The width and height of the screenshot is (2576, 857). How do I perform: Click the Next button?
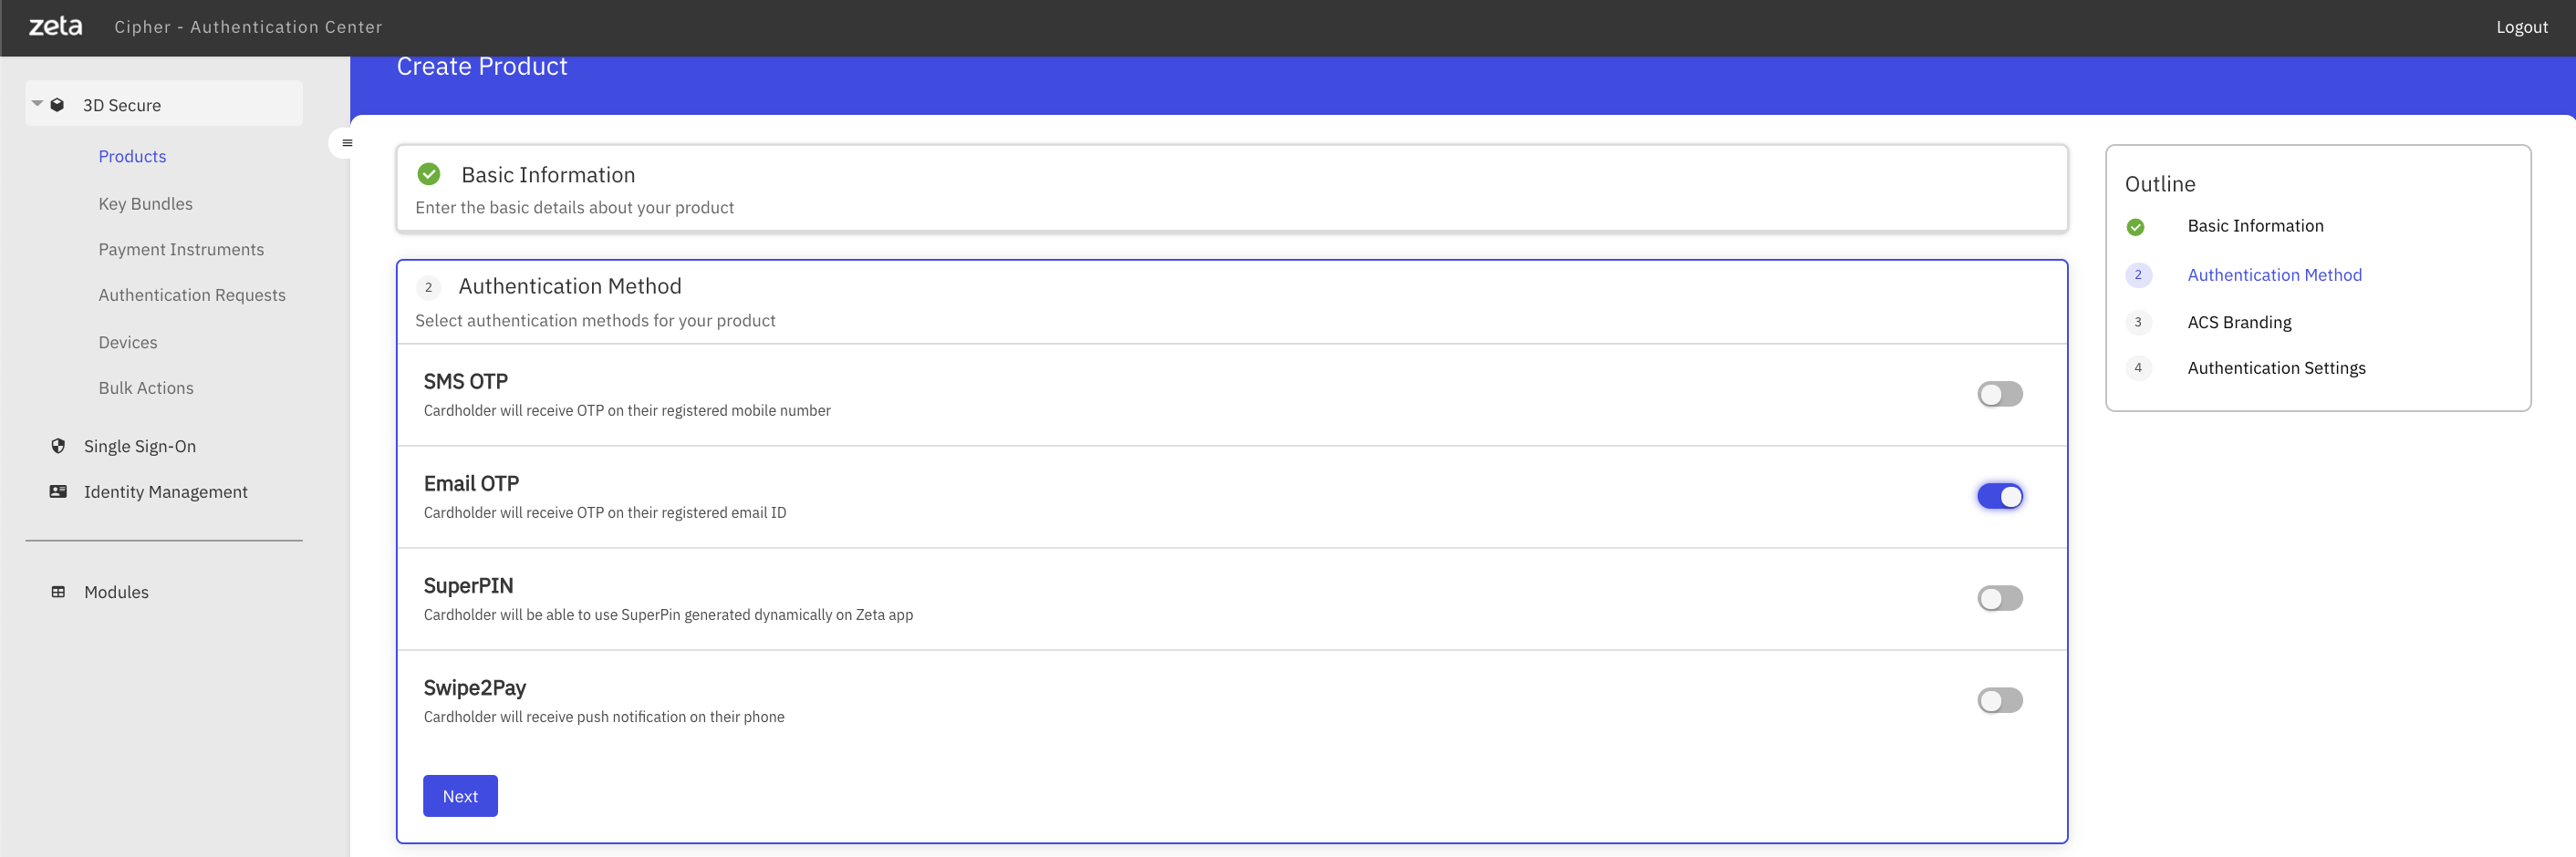click(x=460, y=795)
